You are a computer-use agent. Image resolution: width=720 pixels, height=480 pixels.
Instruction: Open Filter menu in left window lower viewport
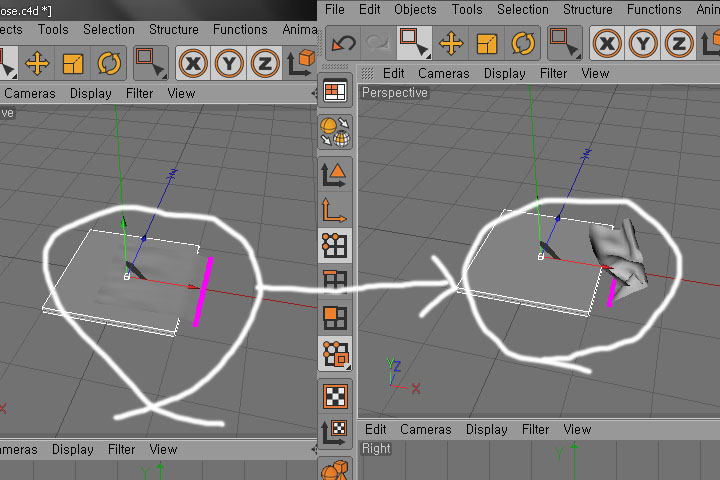(x=121, y=449)
